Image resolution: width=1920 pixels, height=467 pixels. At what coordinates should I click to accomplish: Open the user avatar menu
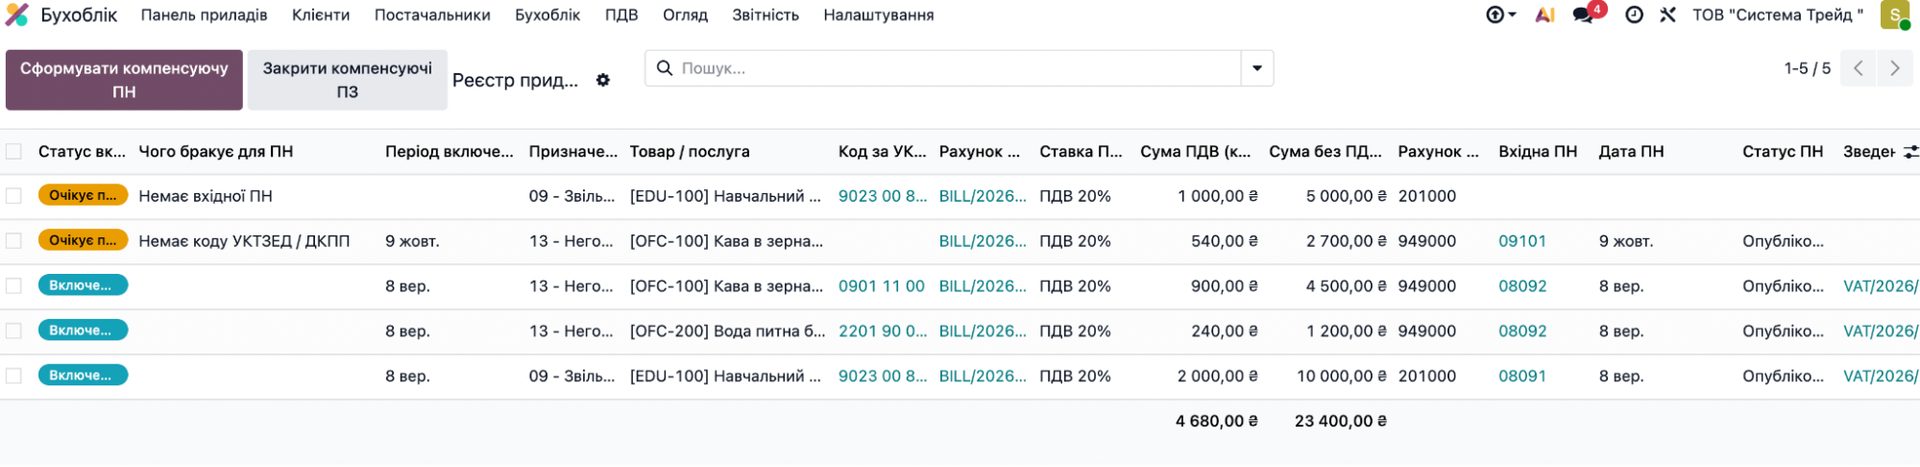pos(1894,15)
